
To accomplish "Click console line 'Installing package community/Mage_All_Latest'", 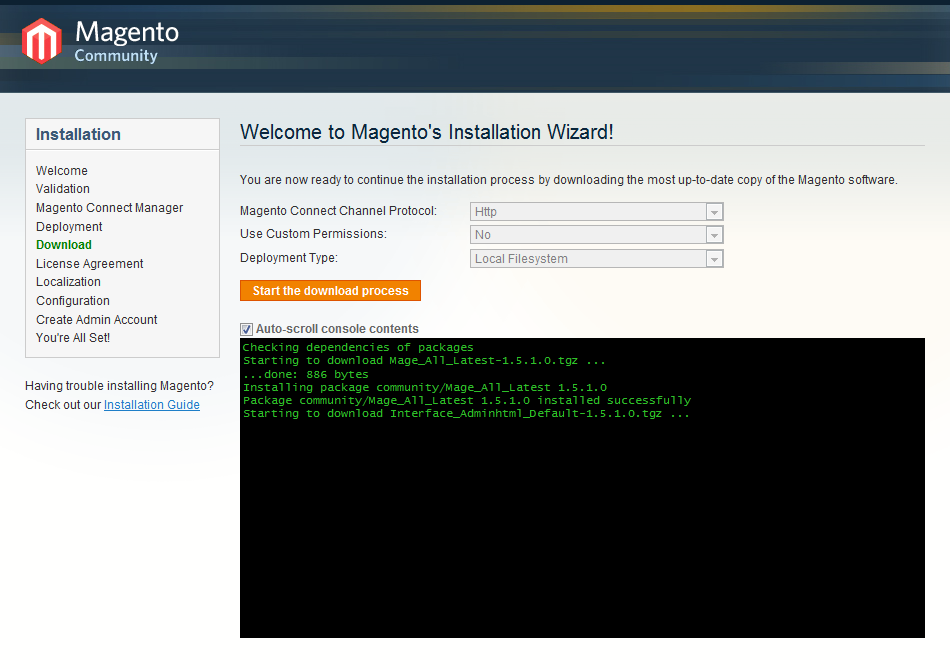I will click(425, 388).
